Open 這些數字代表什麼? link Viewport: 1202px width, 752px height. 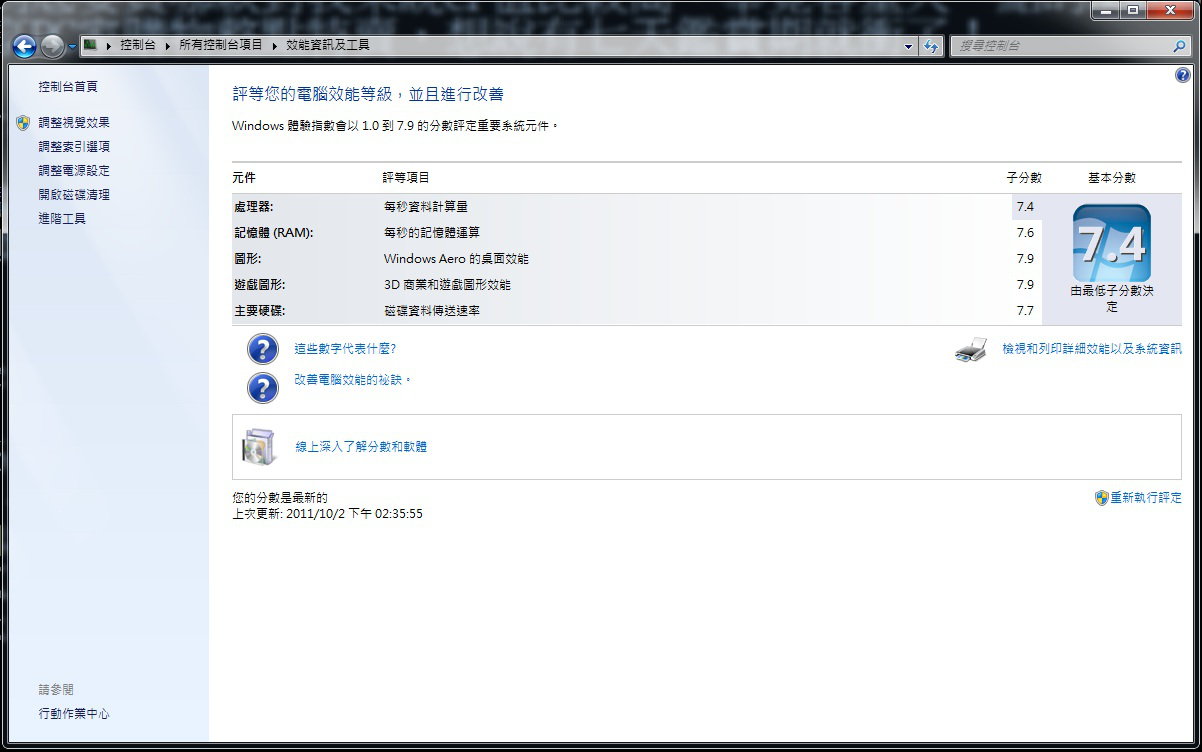[345, 349]
